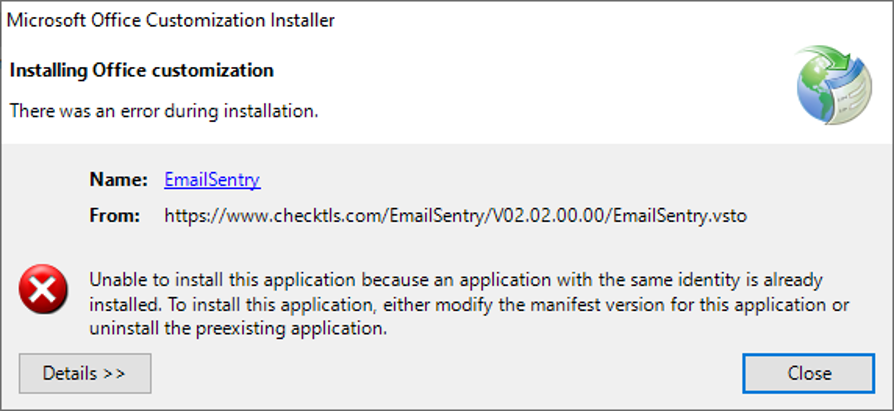Click the red error X icon

point(43,290)
